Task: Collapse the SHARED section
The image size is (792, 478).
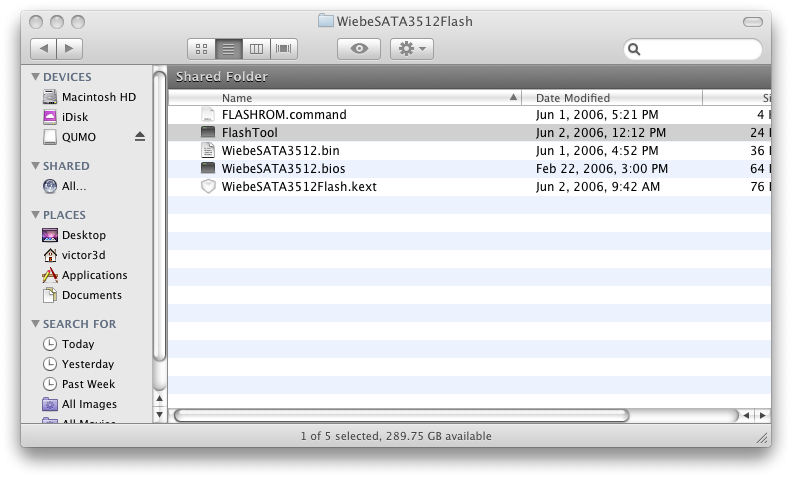Action: click(x=35, y=166)
